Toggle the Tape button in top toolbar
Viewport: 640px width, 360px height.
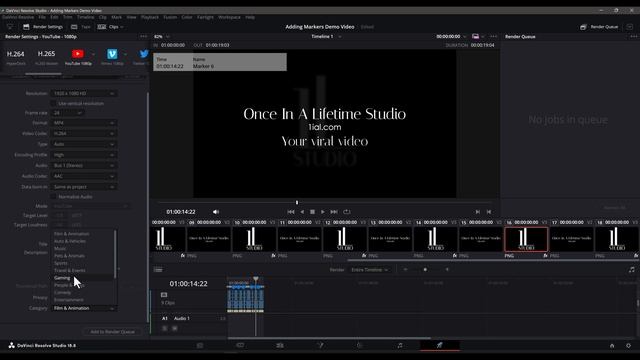click(x=81, y=27)
